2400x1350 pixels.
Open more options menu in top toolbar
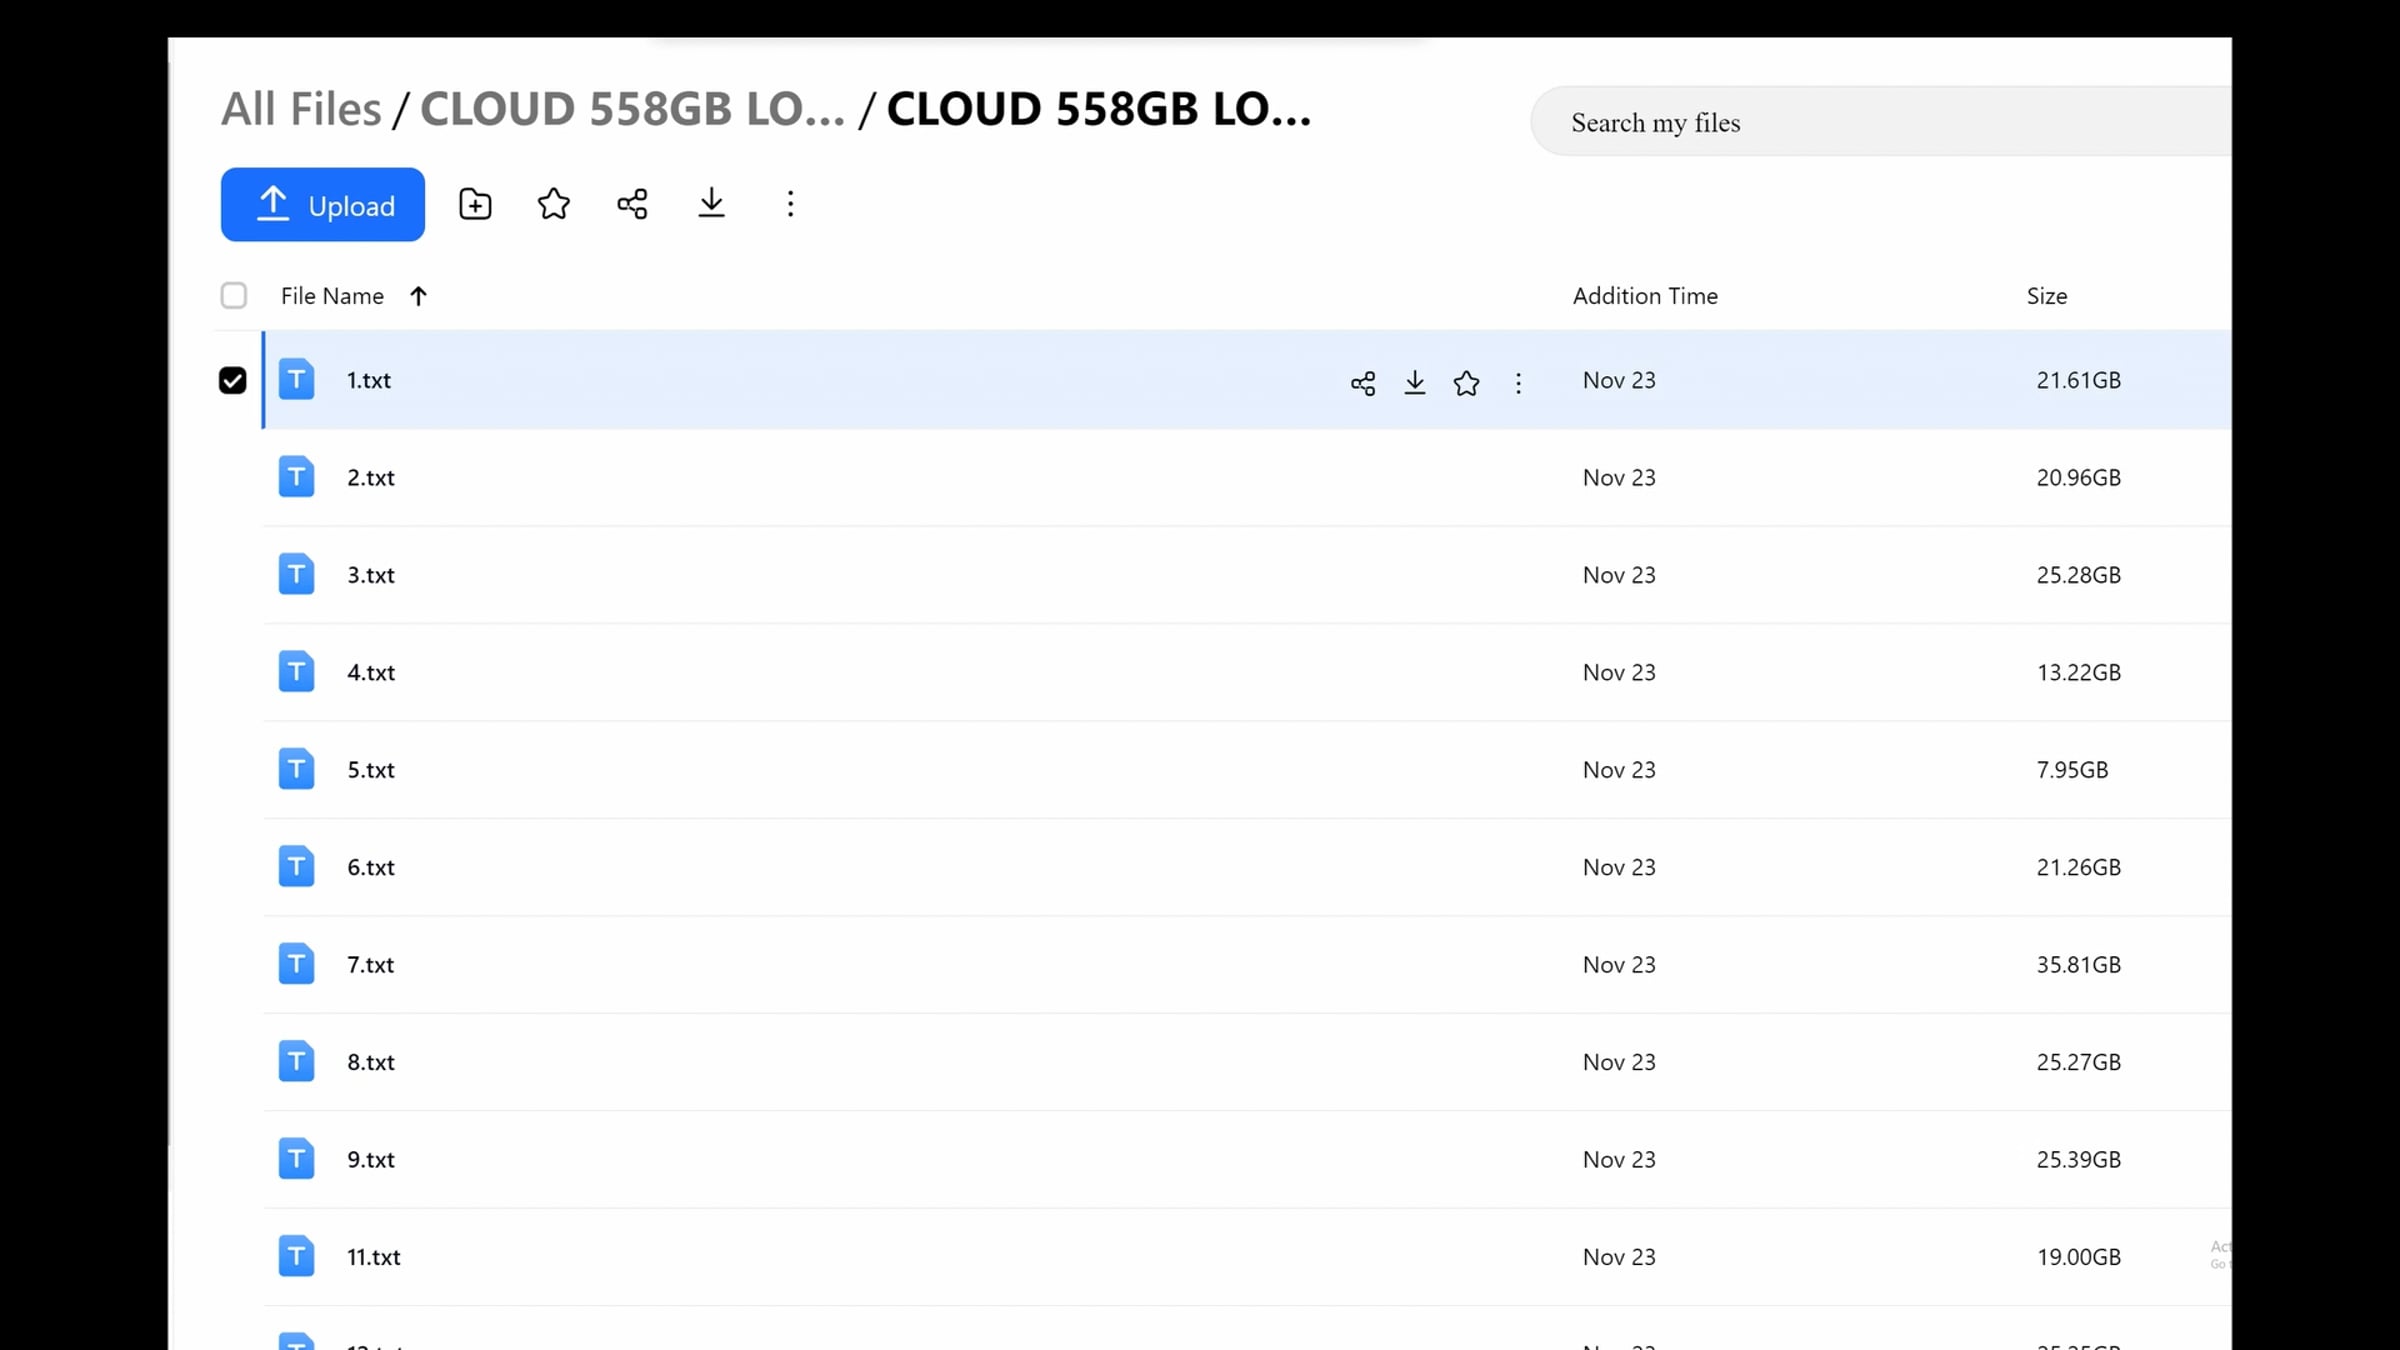pyautogui.click(x=790, y=204)
